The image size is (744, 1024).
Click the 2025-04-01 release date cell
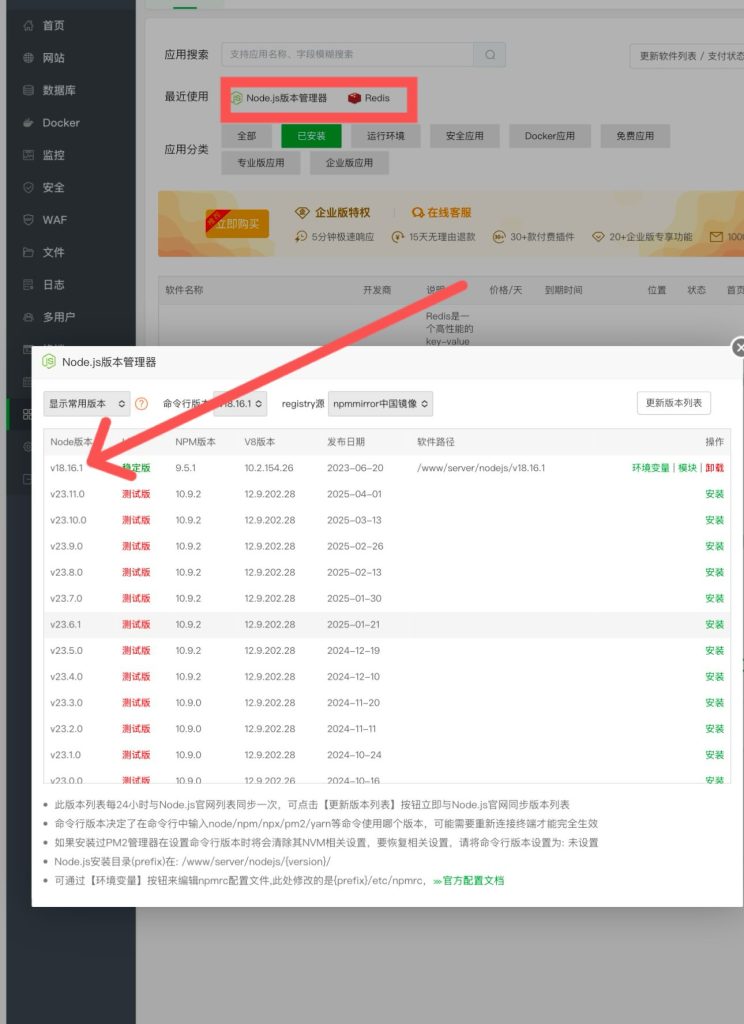(355, 494)
